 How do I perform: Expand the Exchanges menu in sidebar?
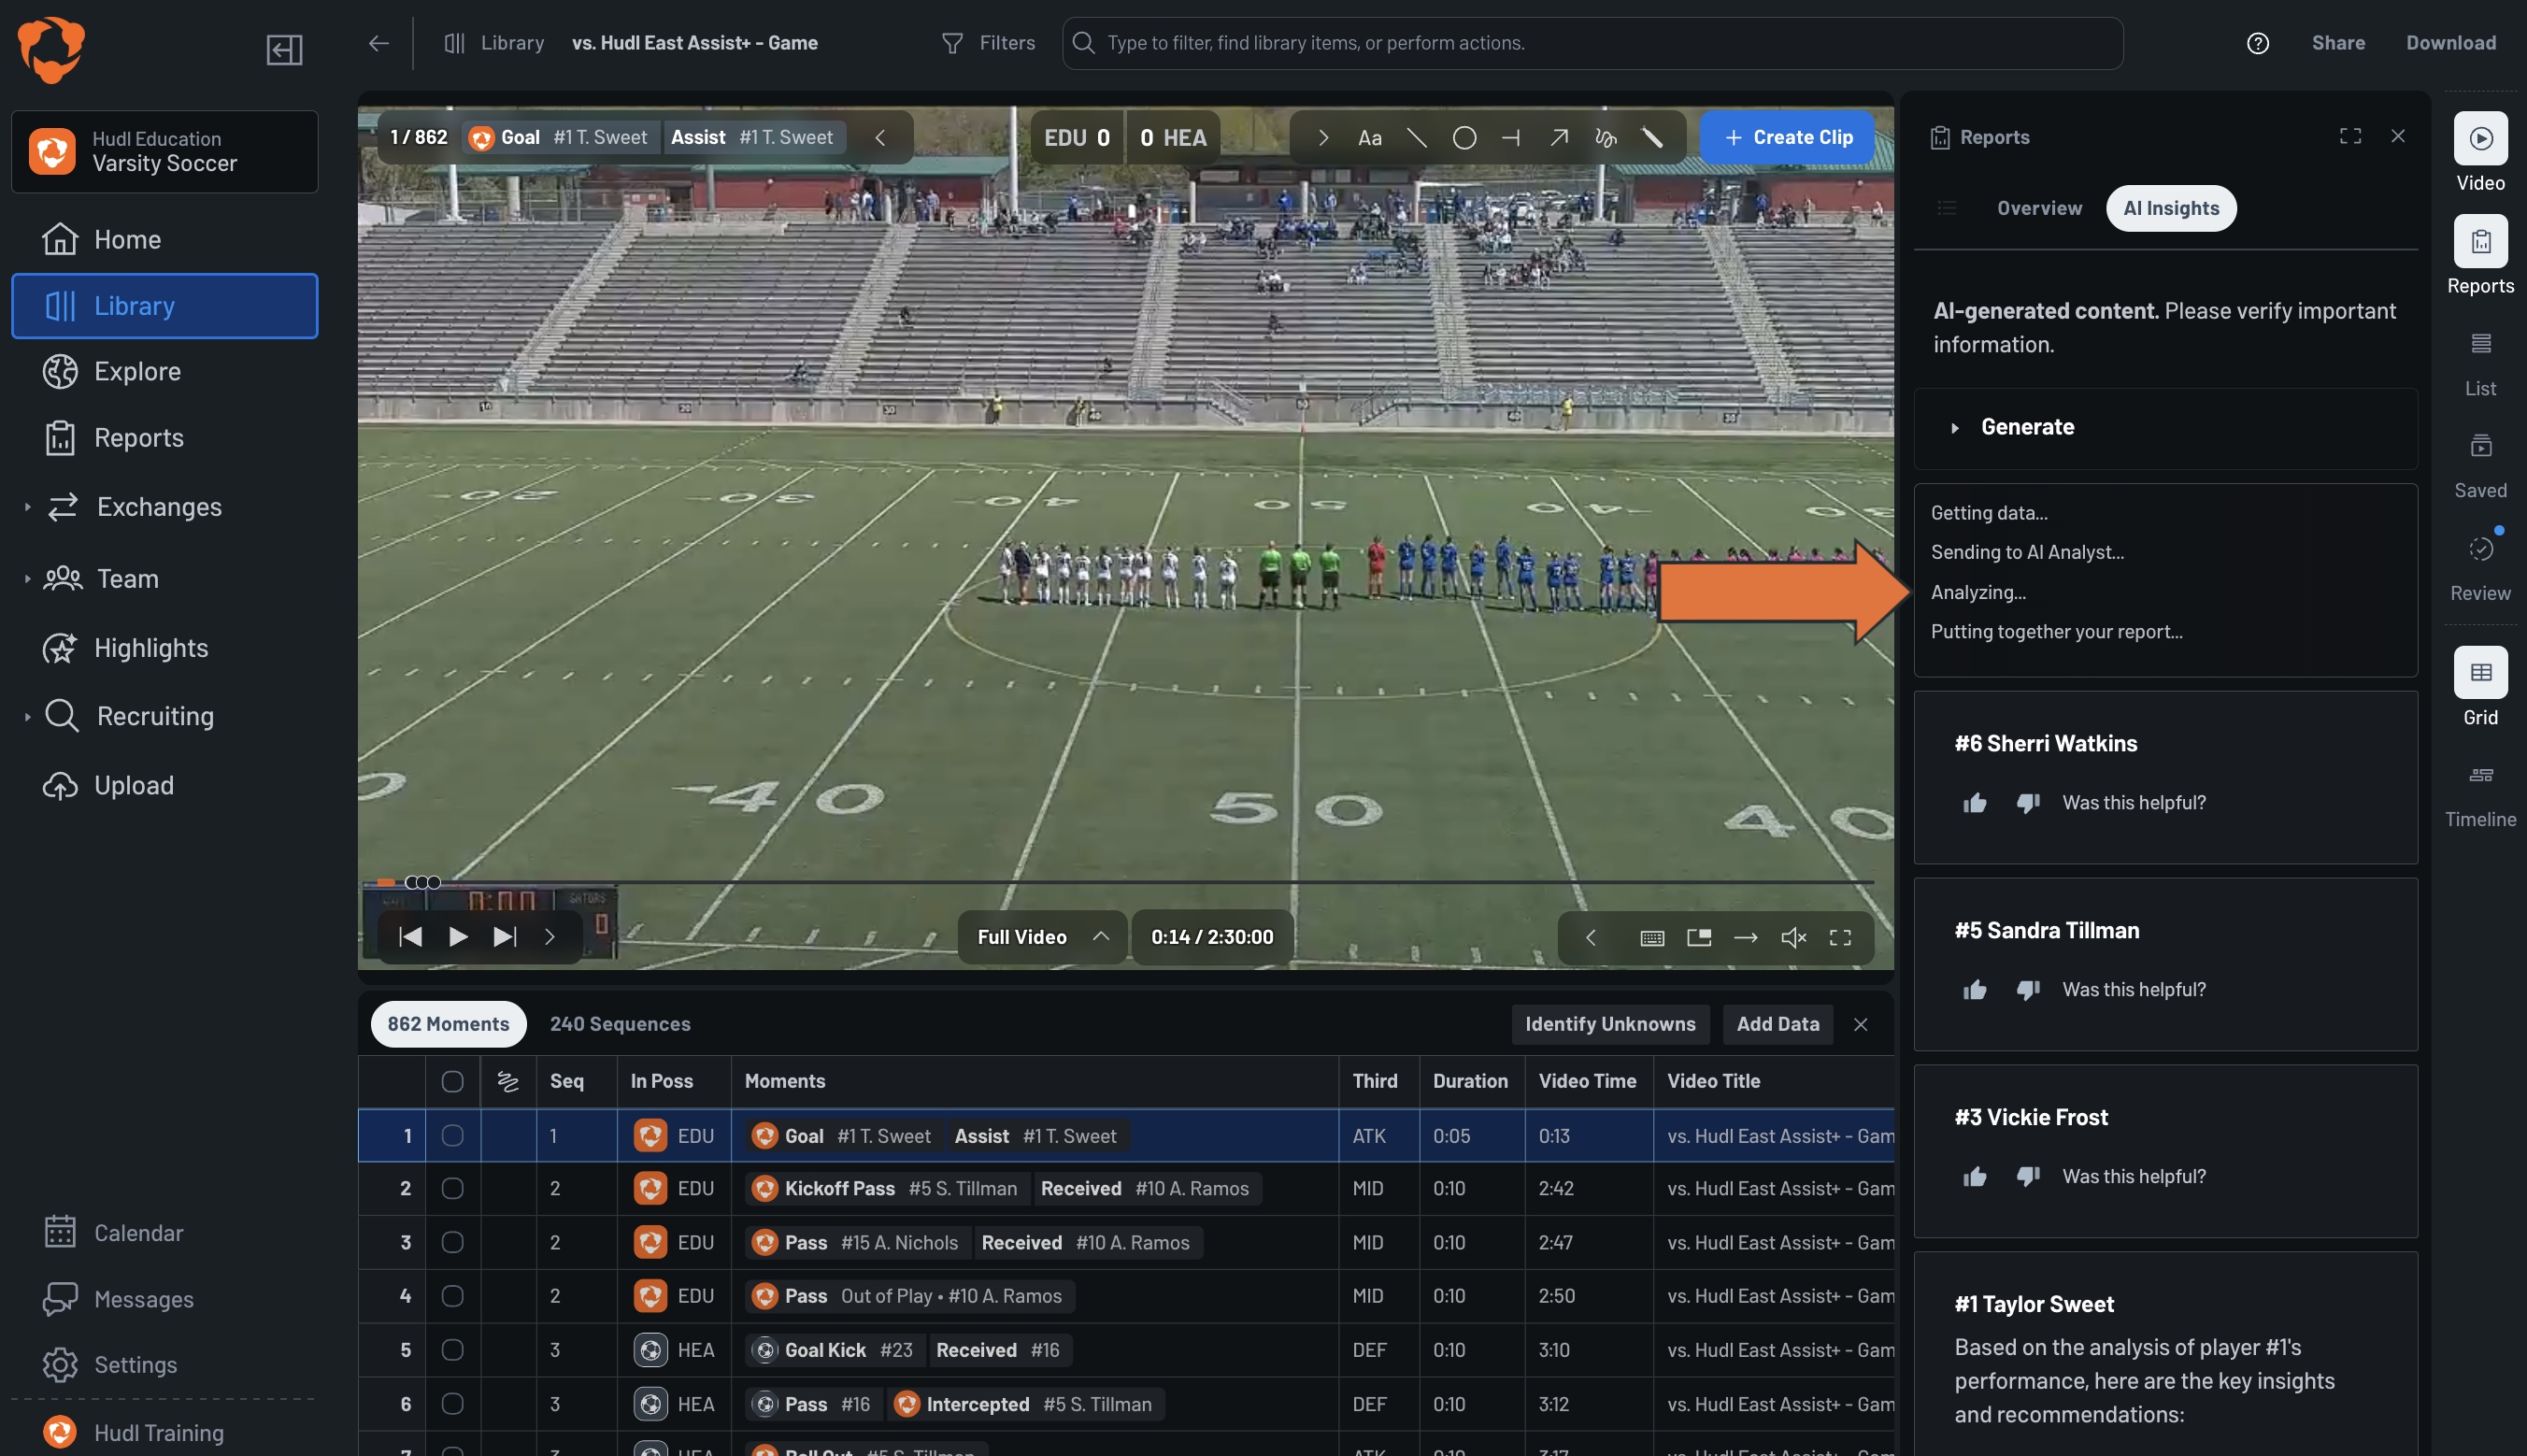point(27,508)
